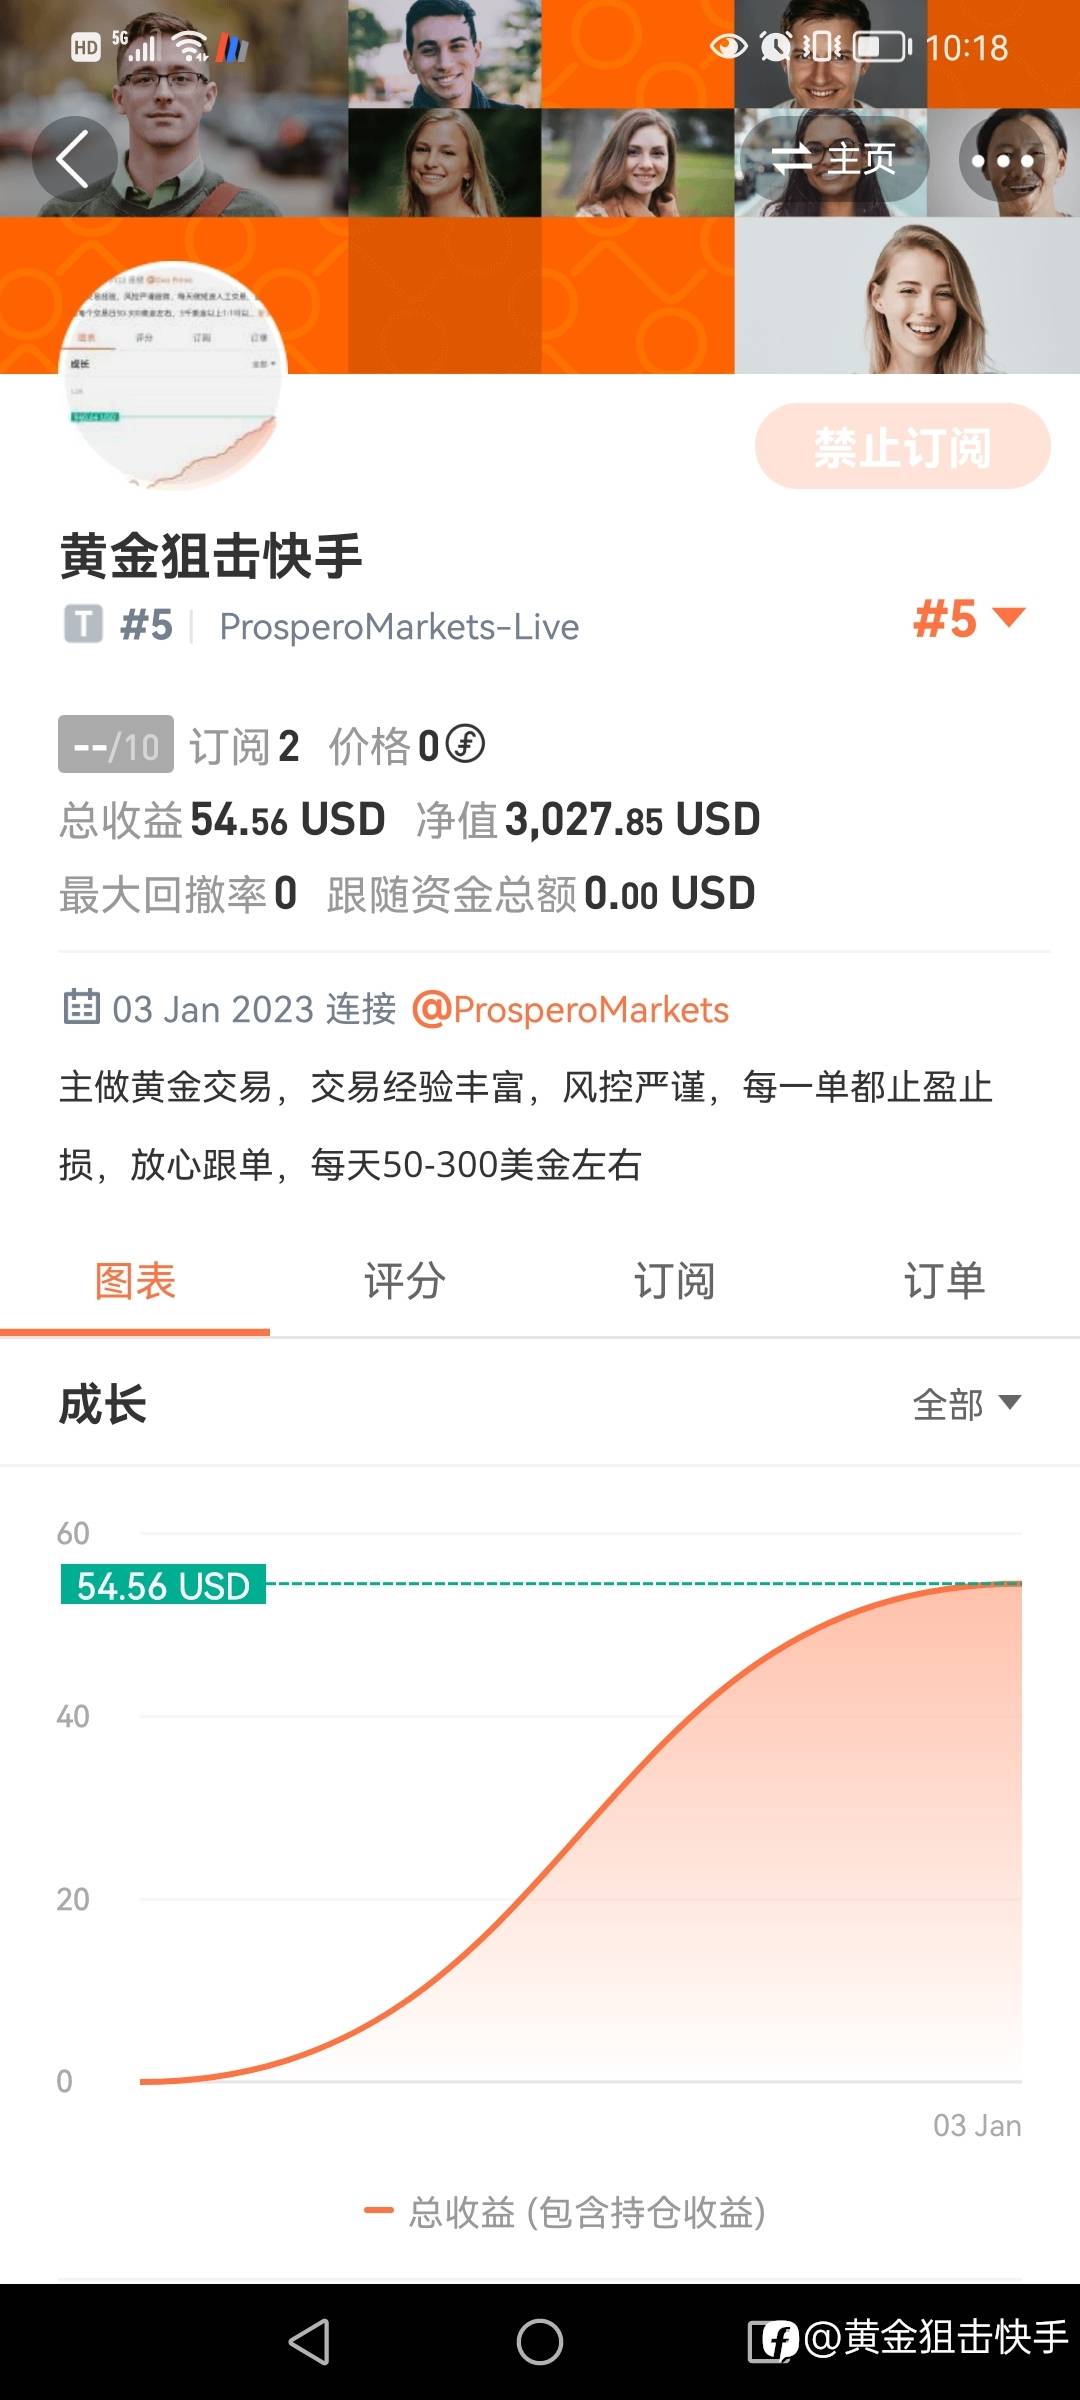
Task: Open the trader profile avatar thumbnail
Action: [174, 376]
